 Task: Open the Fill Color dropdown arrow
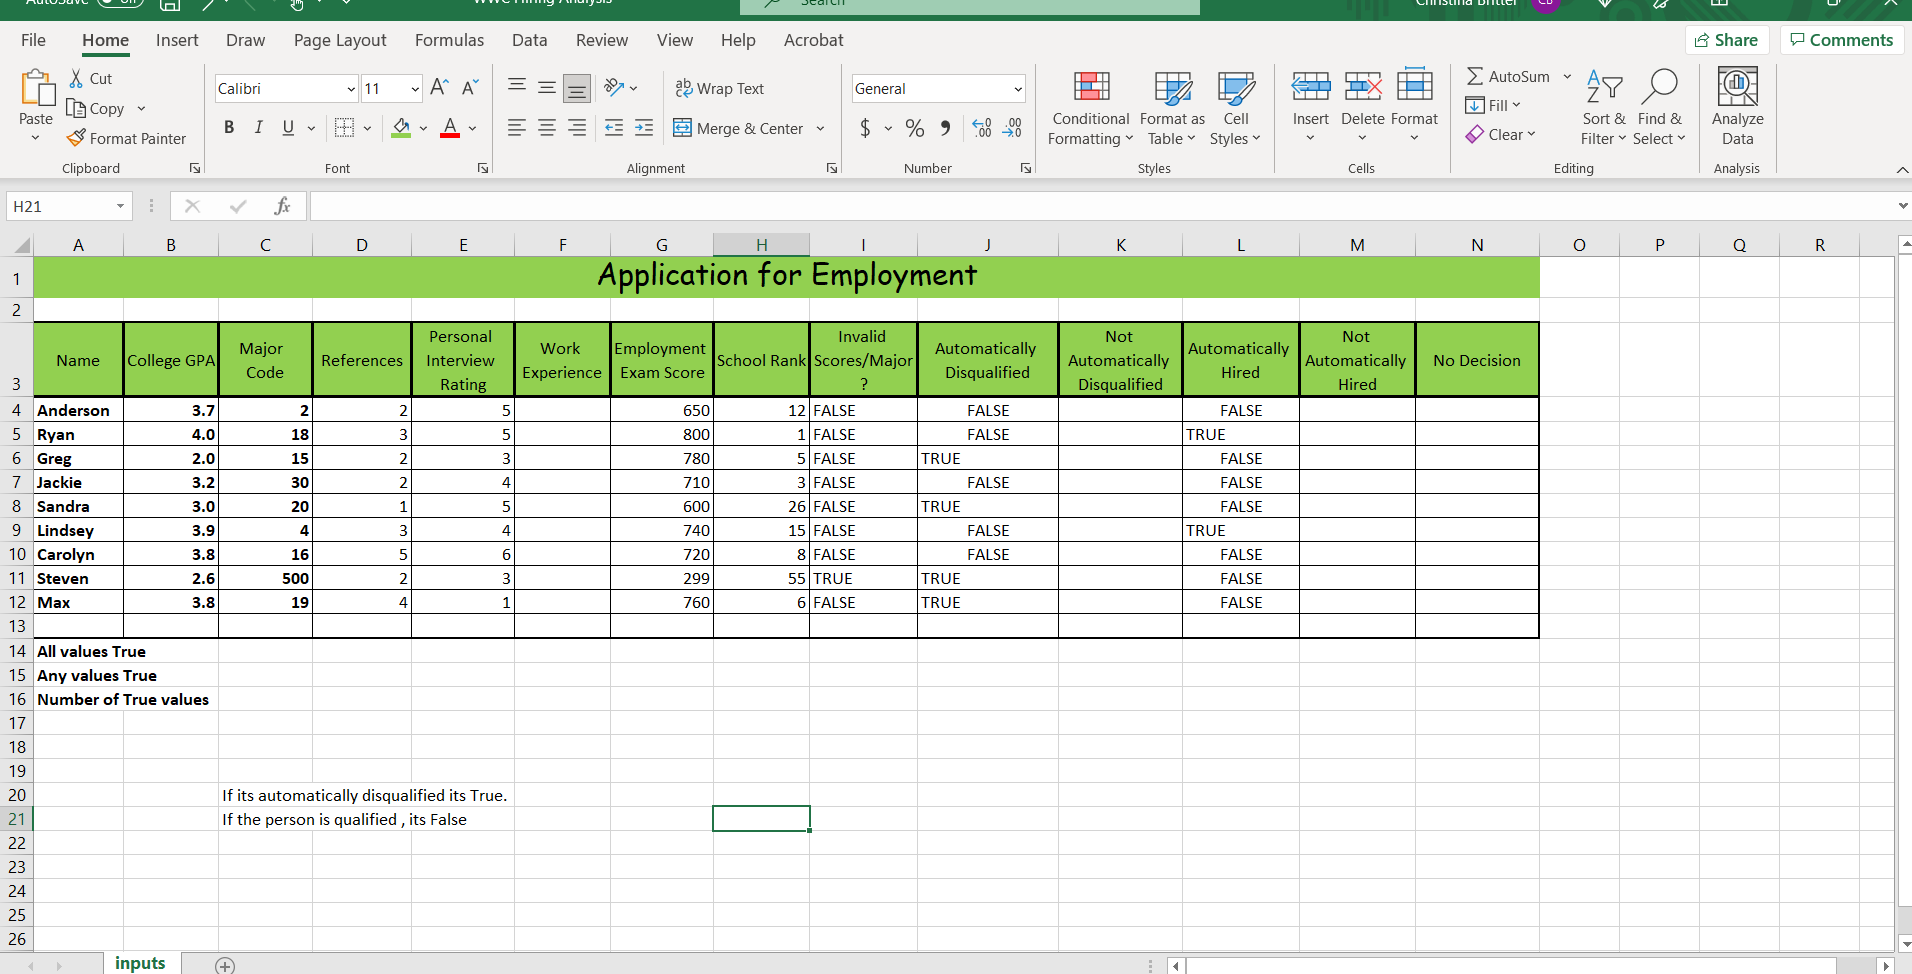(x=421, y=128)
